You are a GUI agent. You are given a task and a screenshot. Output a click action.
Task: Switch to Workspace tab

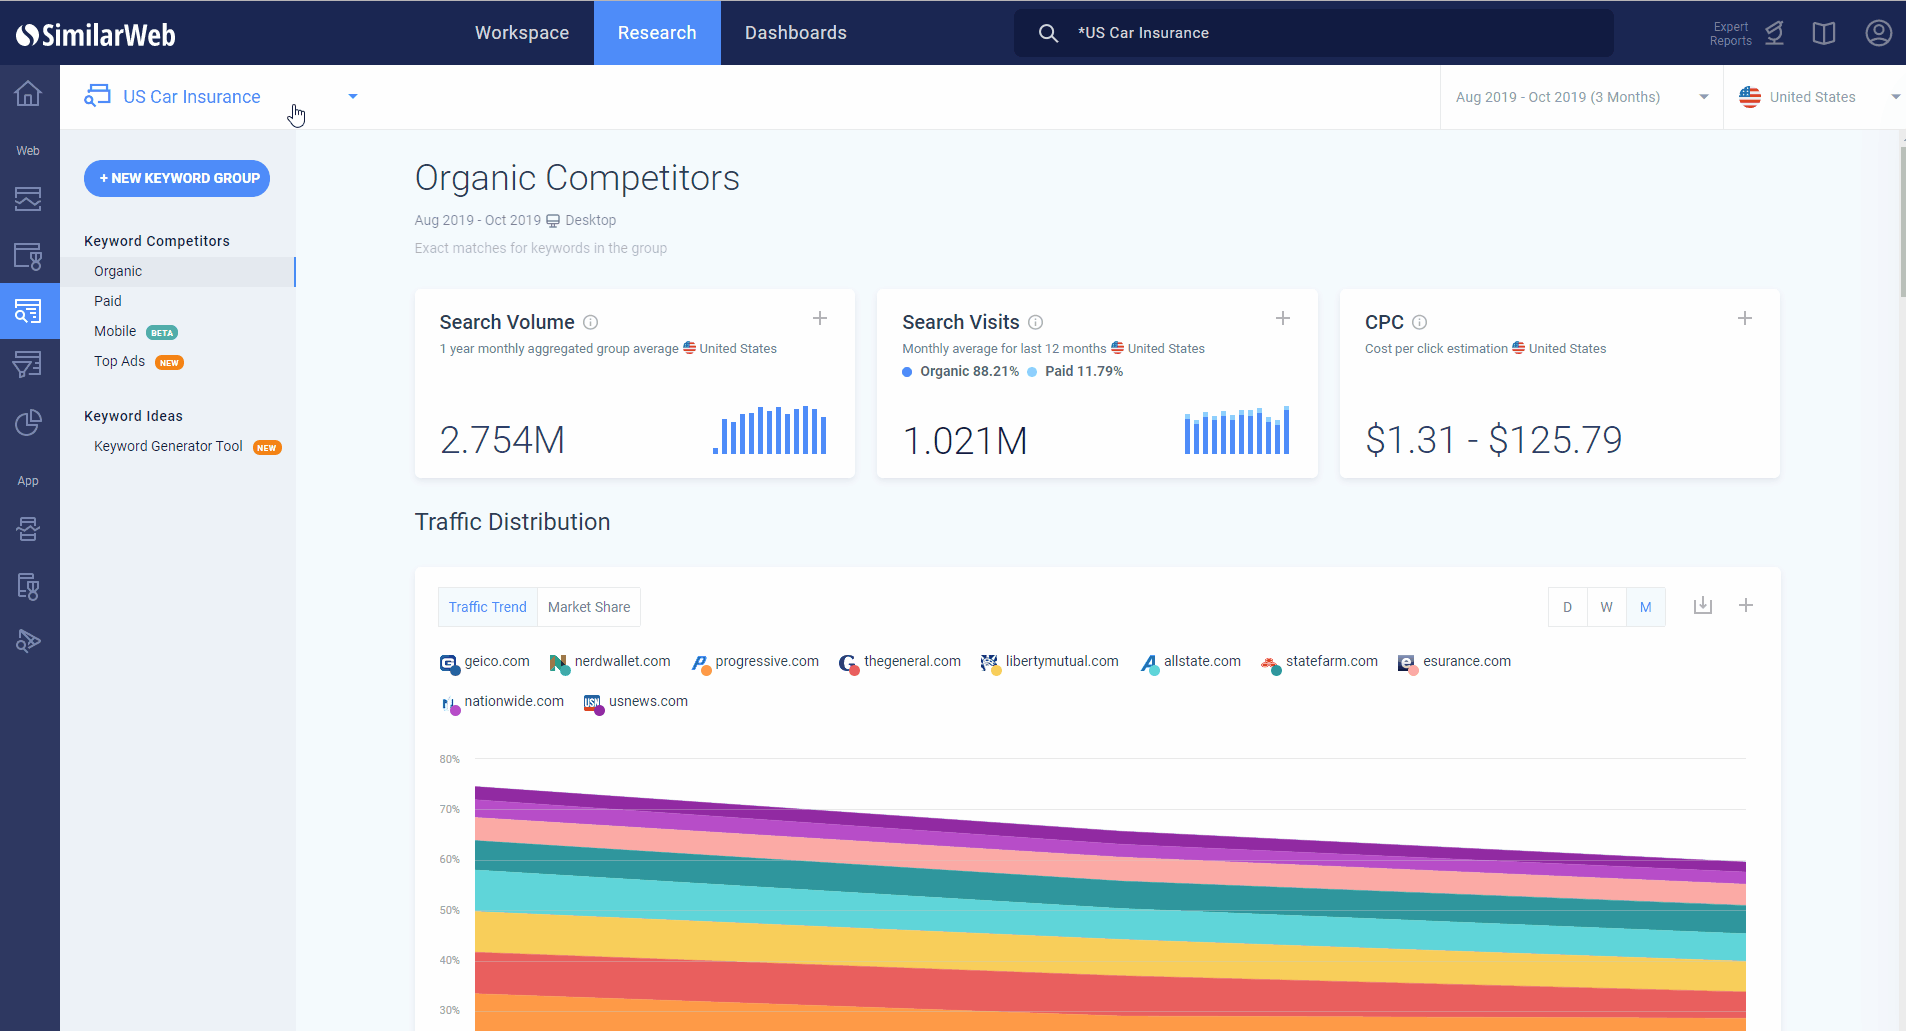point(522,33)
